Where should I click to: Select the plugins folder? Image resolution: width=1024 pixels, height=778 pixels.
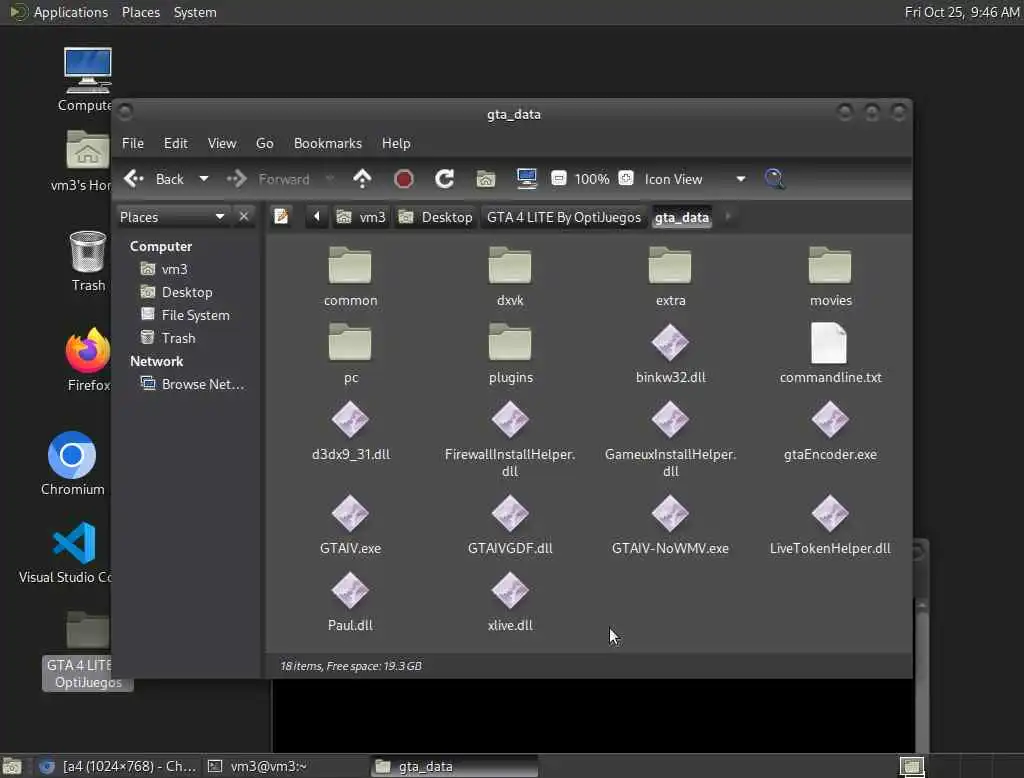(x=510, y=354)
